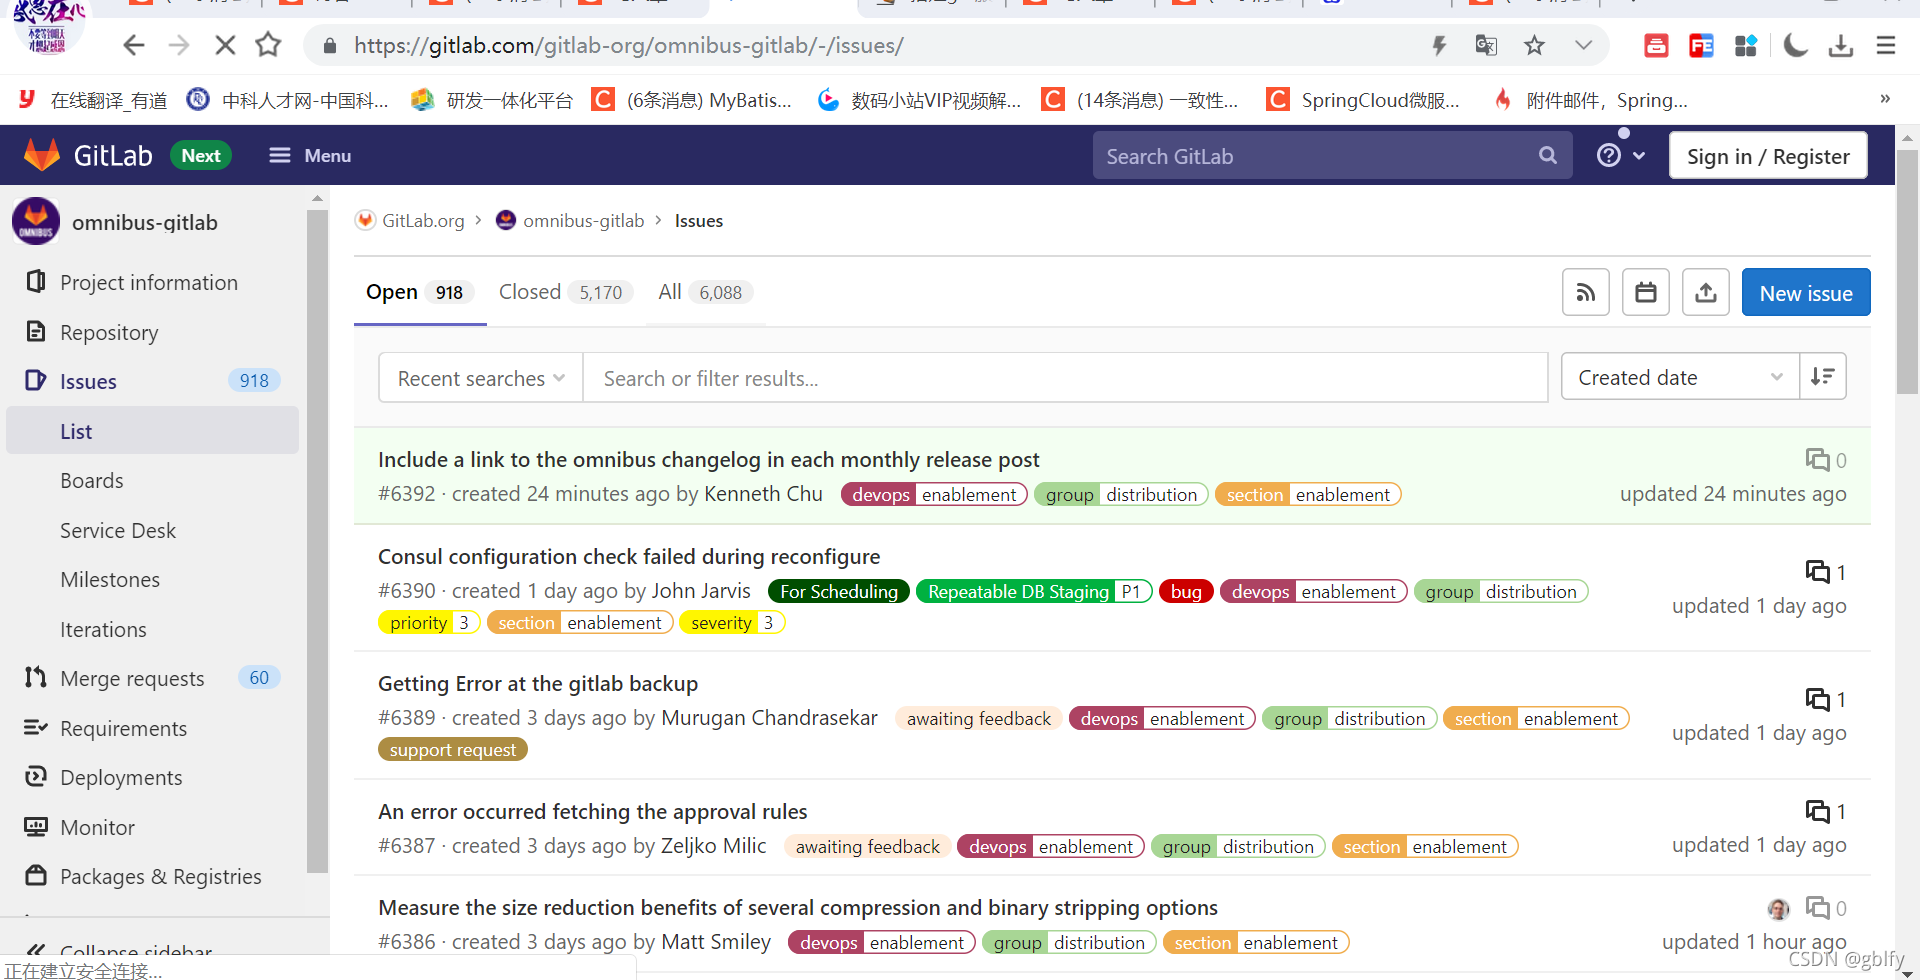Click omnibus-gitlab breadcrumb link

pos(583,220)
